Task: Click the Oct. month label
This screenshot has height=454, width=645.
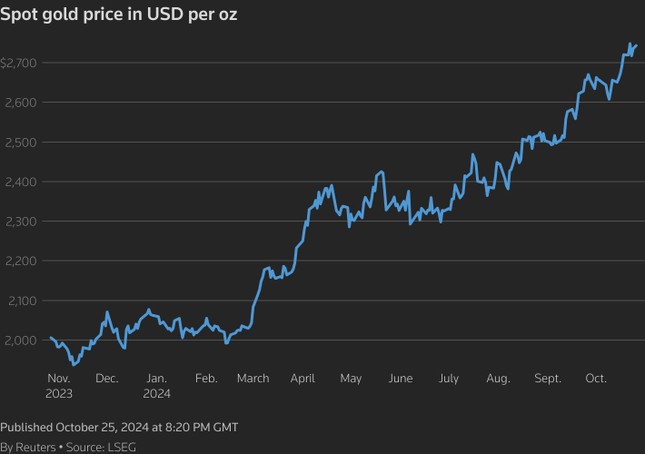Action: 596,378
